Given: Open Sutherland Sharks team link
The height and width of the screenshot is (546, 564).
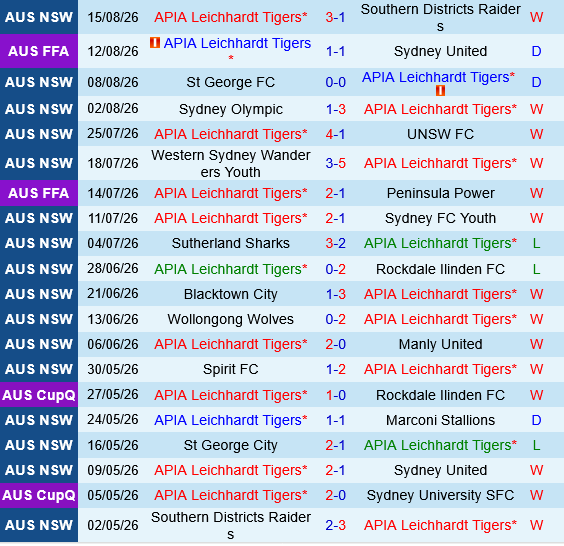Looking at the screenshot, I should (231, 244).
